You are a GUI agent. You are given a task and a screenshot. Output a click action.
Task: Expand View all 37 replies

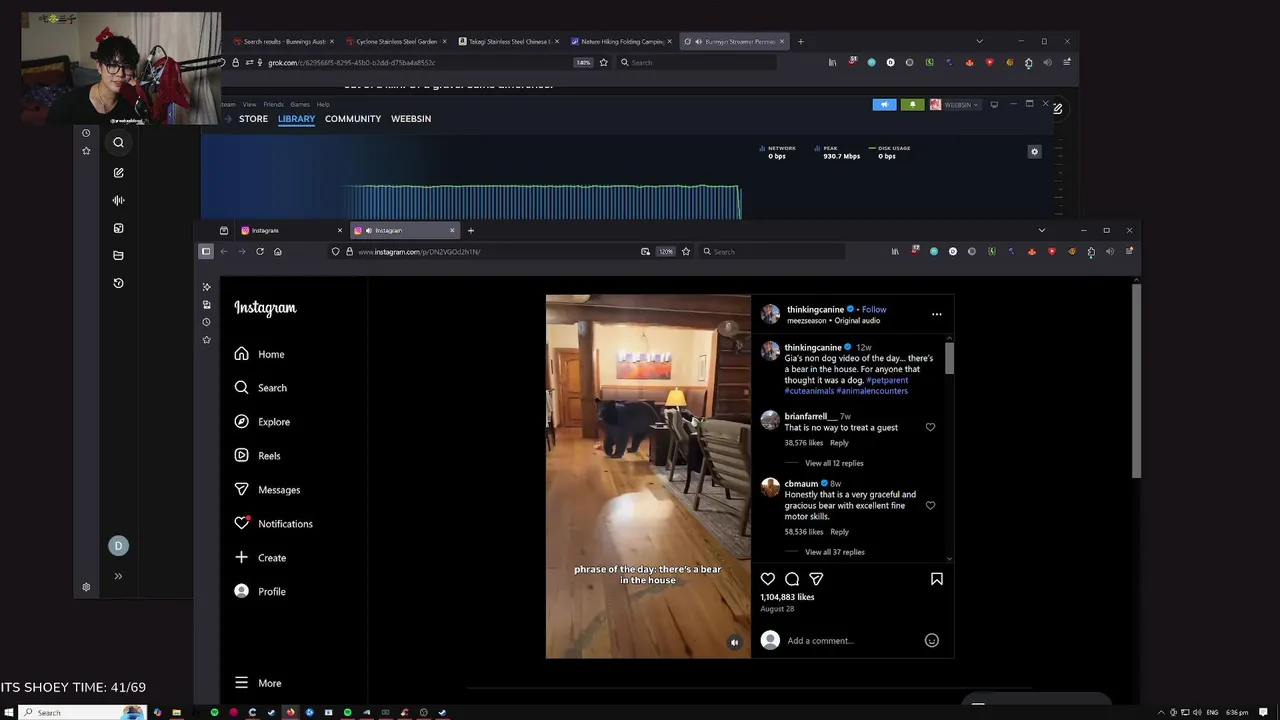[835, 552]
